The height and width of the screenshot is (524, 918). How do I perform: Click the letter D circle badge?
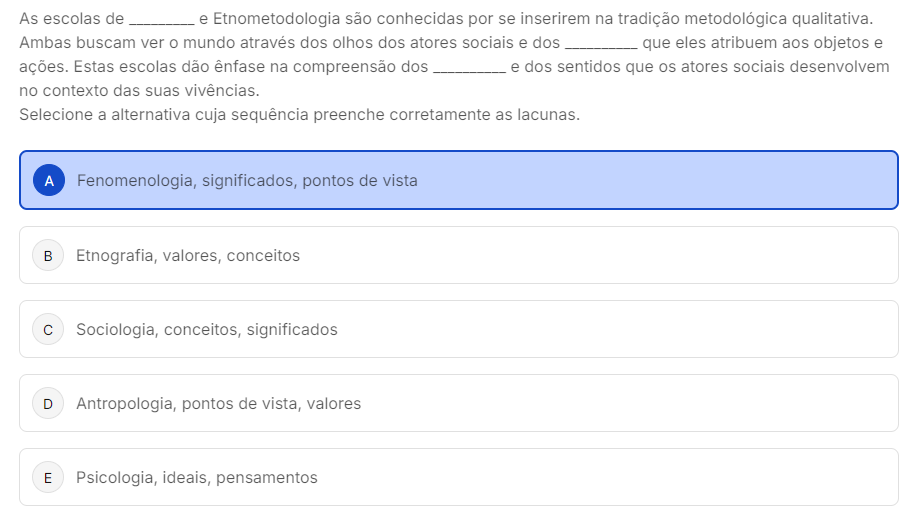click(x=48, y=403)
